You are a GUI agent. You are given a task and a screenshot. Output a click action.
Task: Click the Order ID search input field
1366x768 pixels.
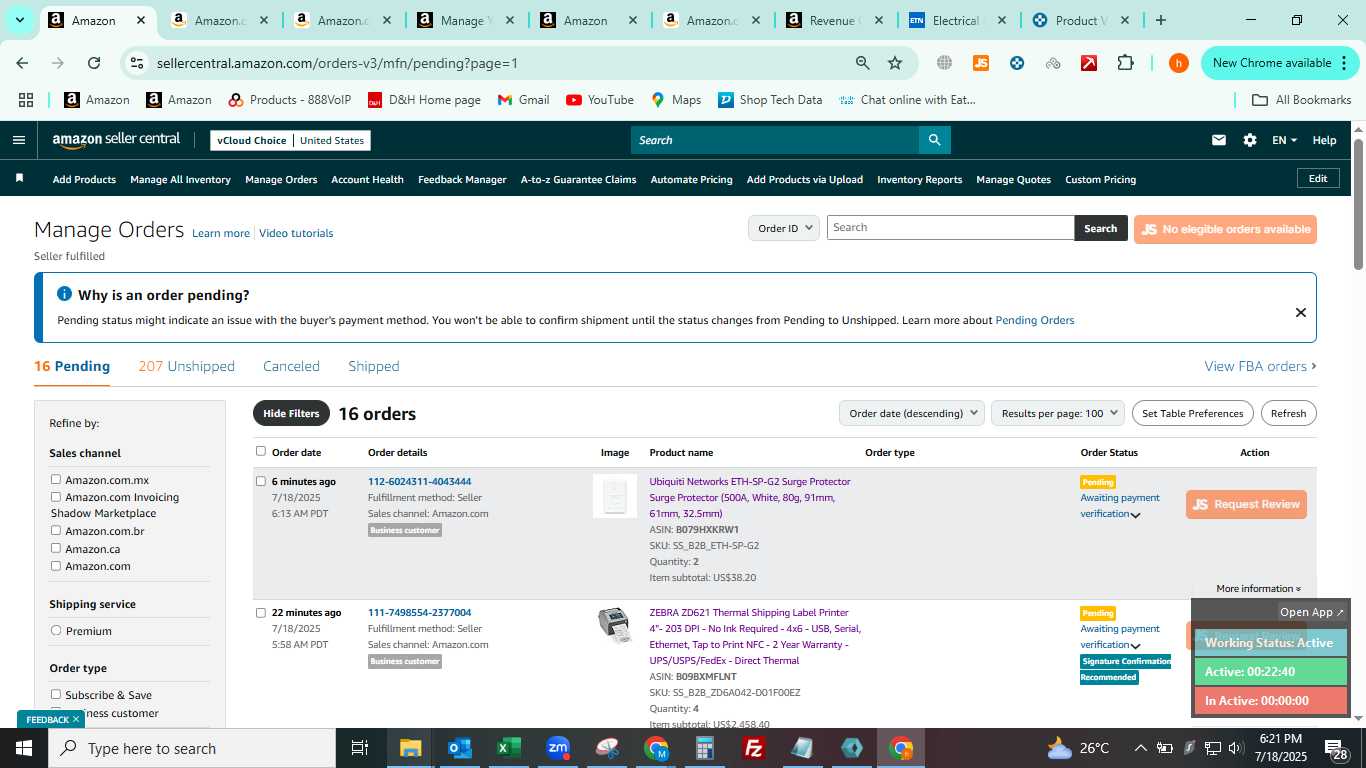(x=950, y=227)
